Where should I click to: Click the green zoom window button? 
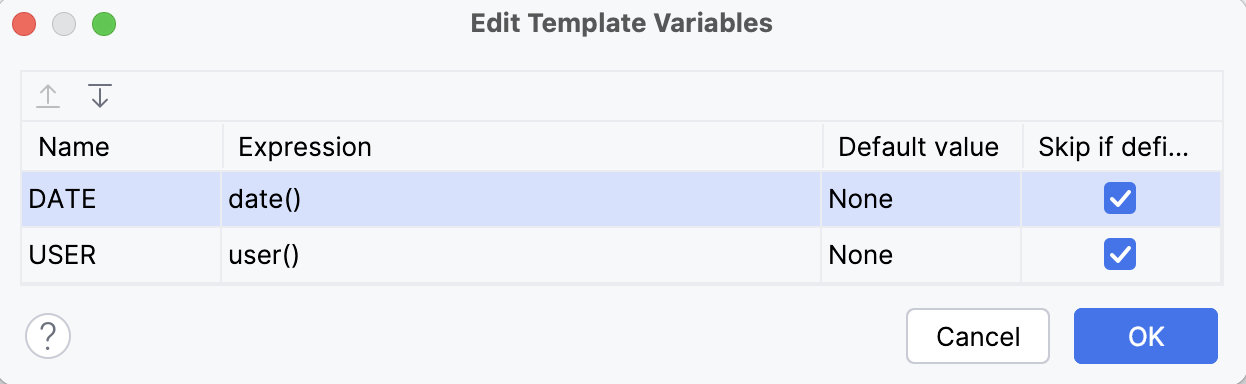tap(104, 24)
